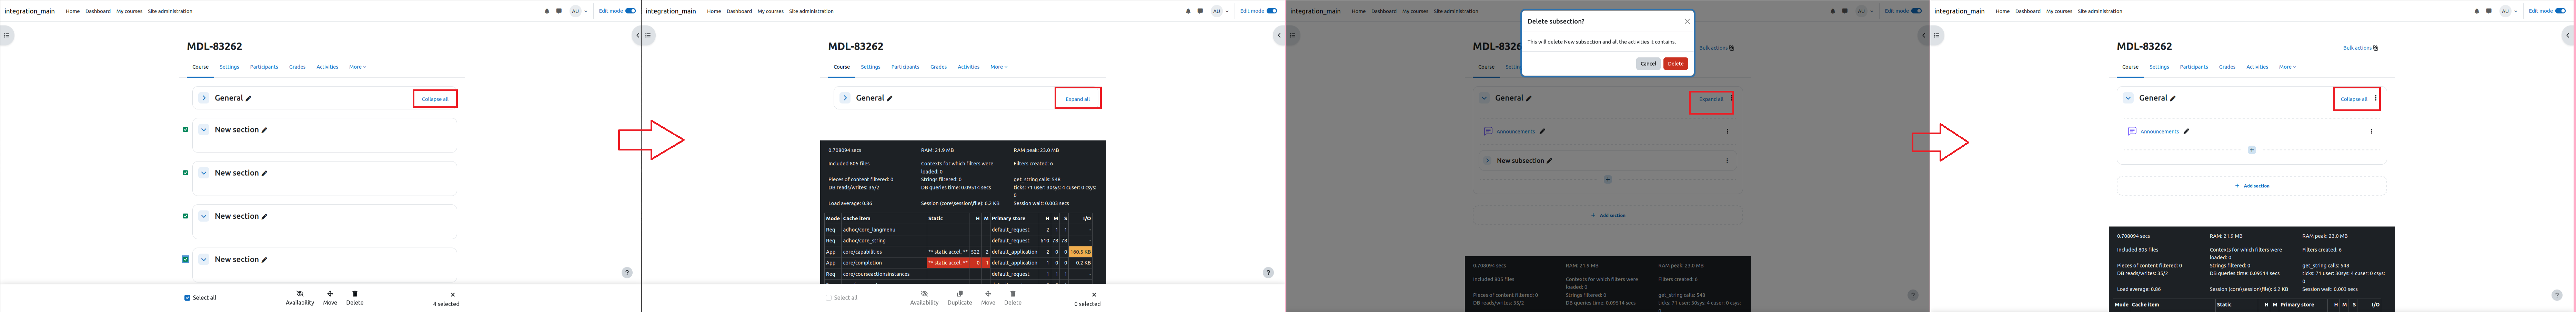Click Collapse all link in leftmost panel
The height and width of the screenshot is (312, 2576).
(x=435, y=99)
